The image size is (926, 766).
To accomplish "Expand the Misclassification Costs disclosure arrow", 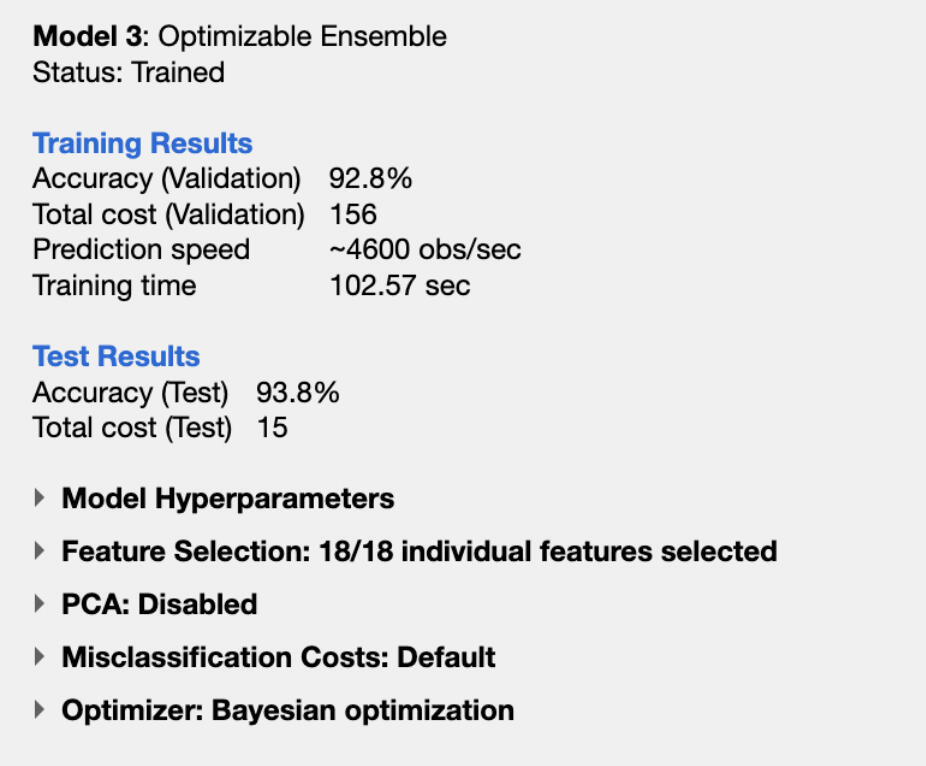I will click(40, 657).
